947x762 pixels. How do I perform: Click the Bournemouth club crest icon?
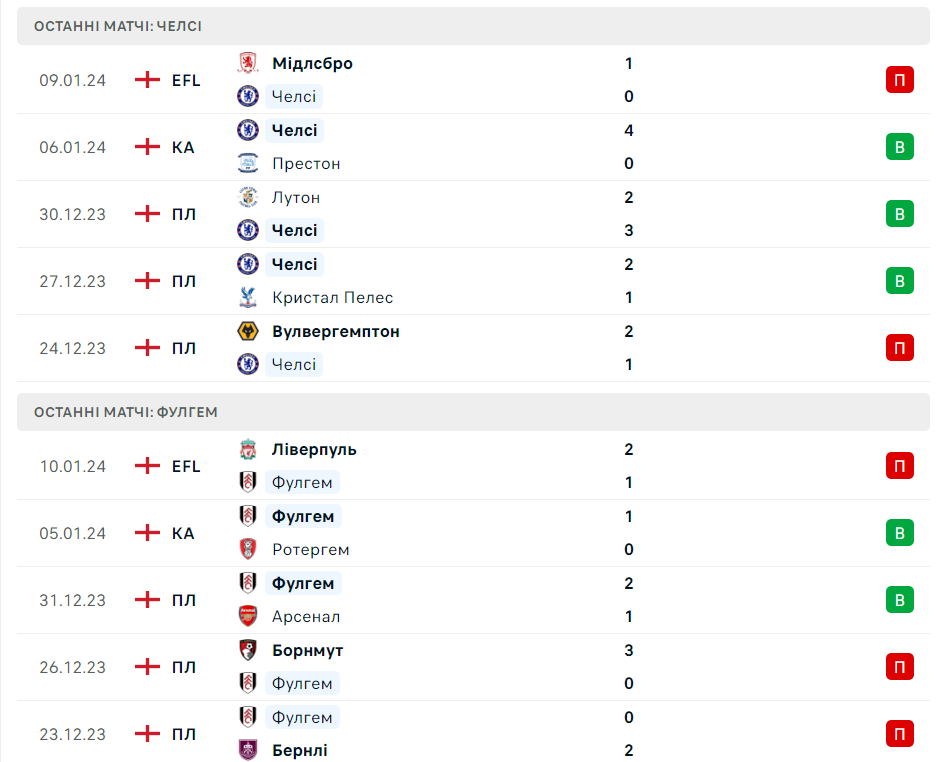pyautogui.click(x=248, y=650)
